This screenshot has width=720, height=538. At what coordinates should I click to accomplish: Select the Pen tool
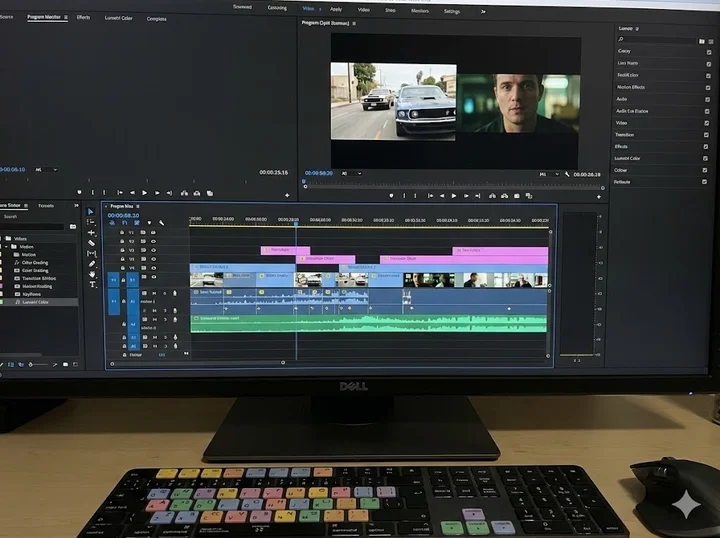point(92,264)
